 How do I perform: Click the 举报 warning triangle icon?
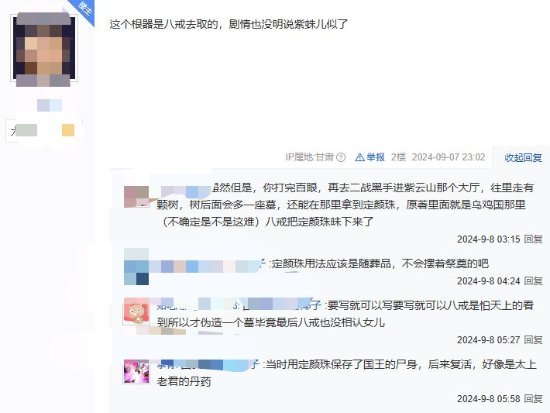pos(360,157)
